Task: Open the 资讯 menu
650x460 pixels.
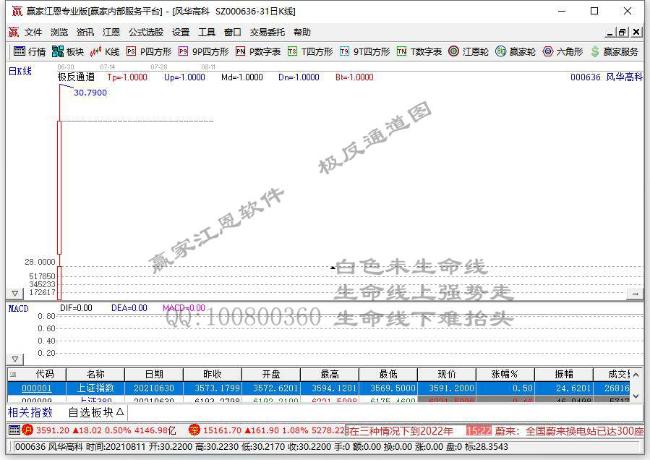Action: [85, 32]
